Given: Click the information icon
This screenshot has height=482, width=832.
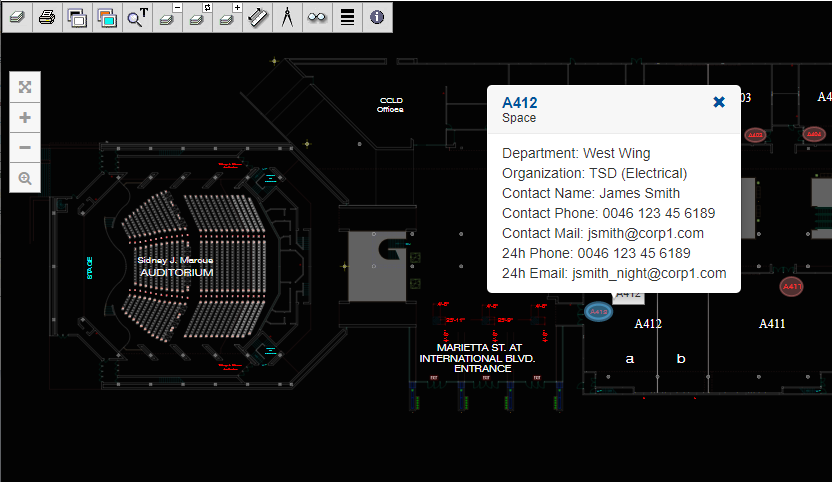Looking at the screenshot, I should point(377,17).
